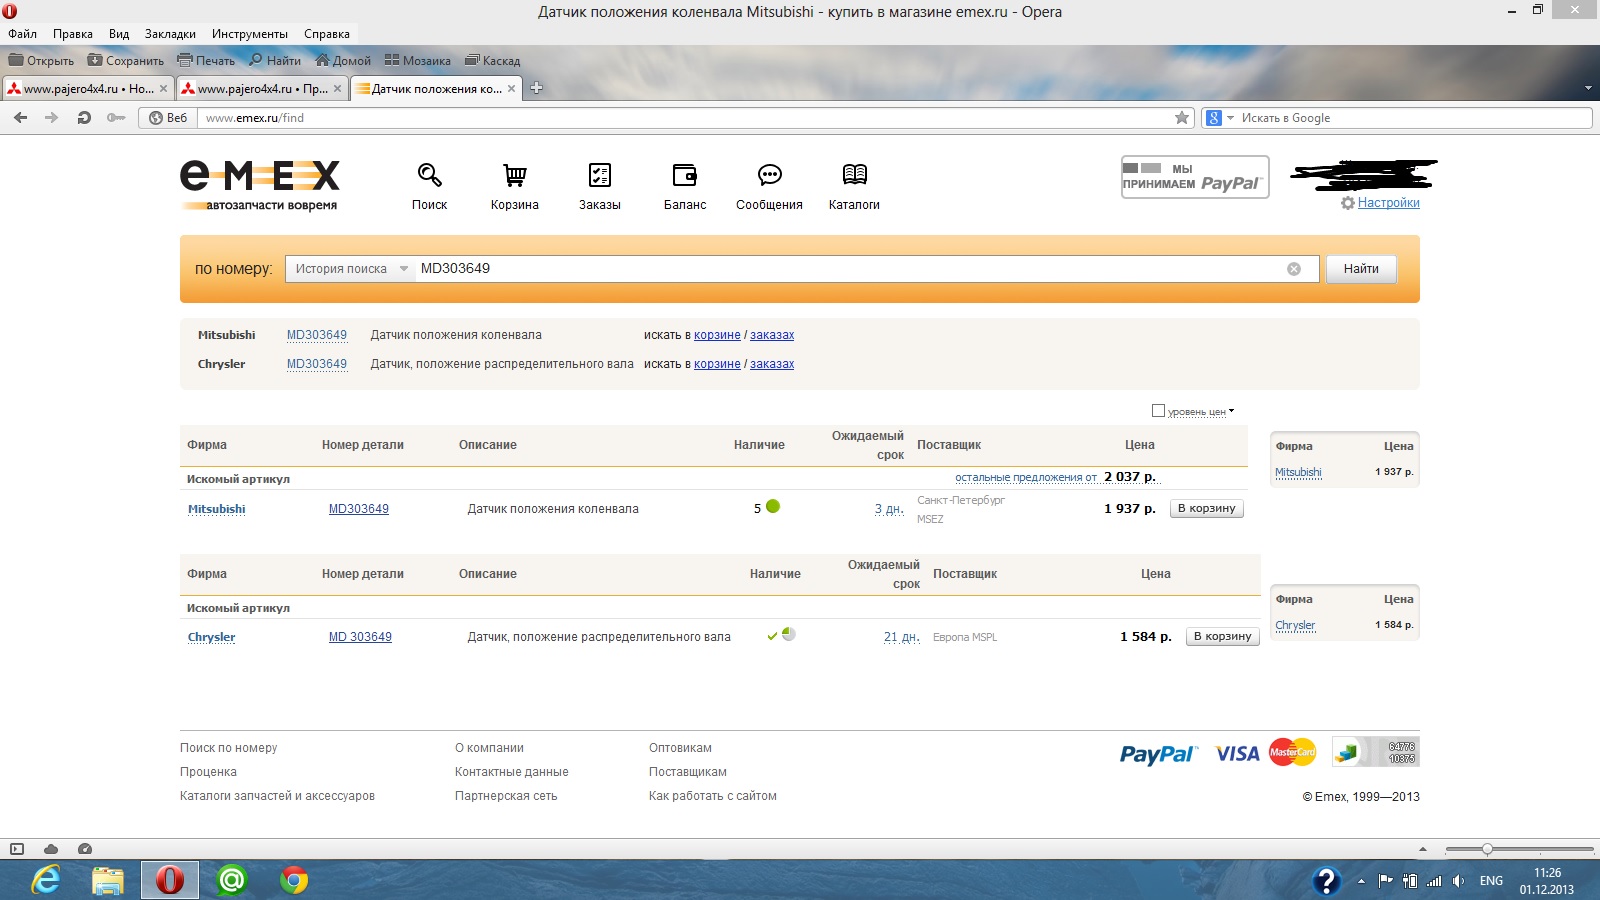1600x900 pixels.
Task: Click the Поиск magnifier icon
Action: pyautogui.click(x=429, y=176)
